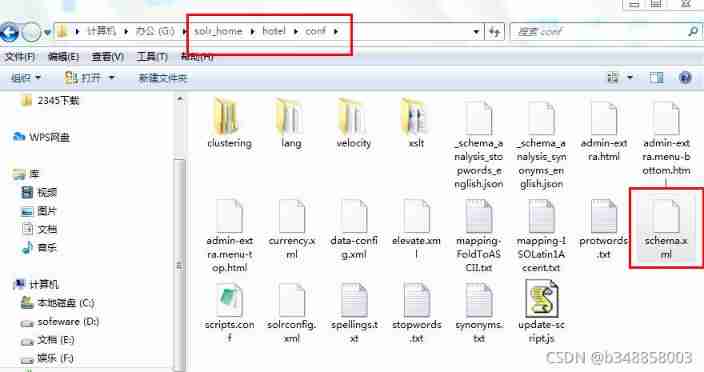Select the admin-extra.html file

[604, 131]
